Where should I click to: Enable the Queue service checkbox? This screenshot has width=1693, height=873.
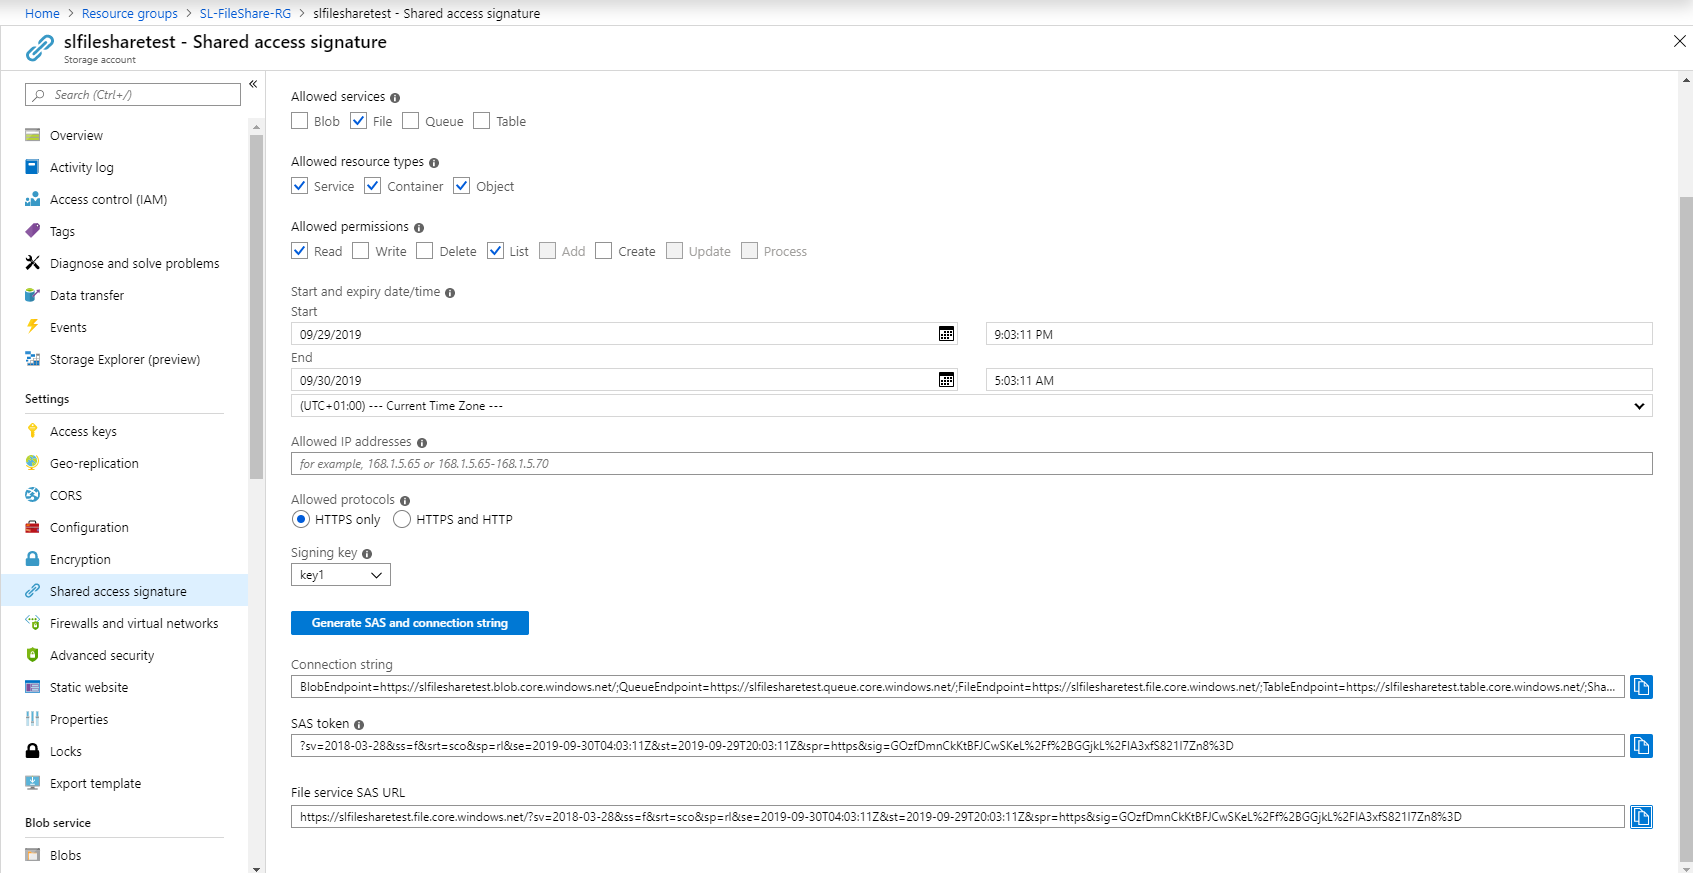(x=410, y=121)
